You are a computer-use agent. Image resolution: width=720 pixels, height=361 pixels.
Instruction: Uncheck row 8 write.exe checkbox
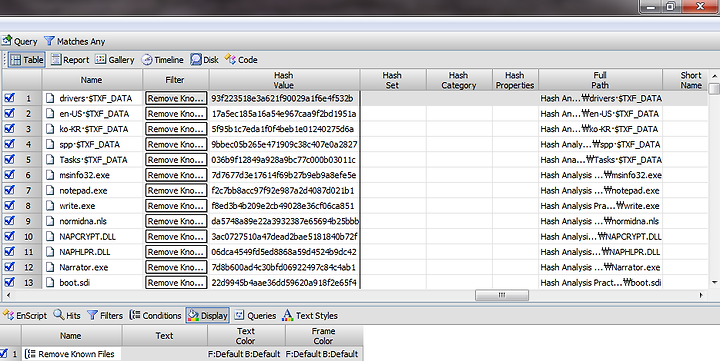[9, 206]
